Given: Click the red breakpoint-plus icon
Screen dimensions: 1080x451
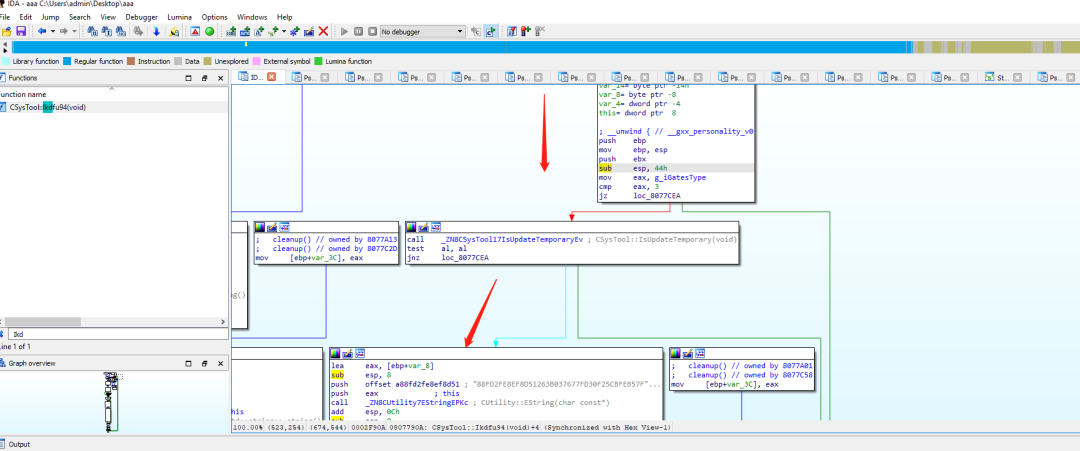Looking at the screenshot, I should pyautogui.click(x=526, y=31).
